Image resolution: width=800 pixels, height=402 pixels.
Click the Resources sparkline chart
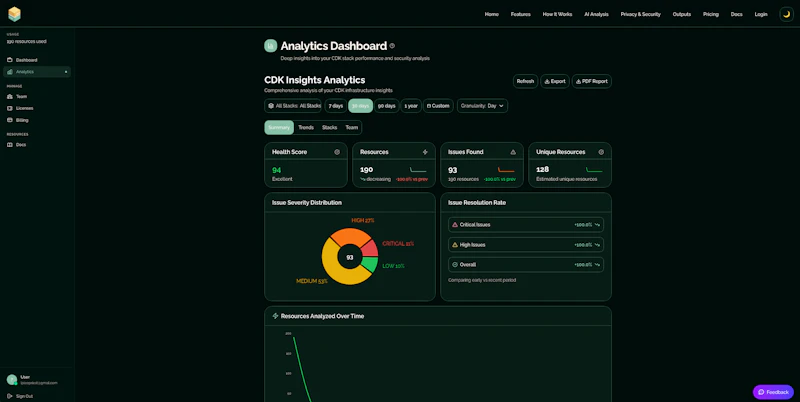(x=418, y=169)
